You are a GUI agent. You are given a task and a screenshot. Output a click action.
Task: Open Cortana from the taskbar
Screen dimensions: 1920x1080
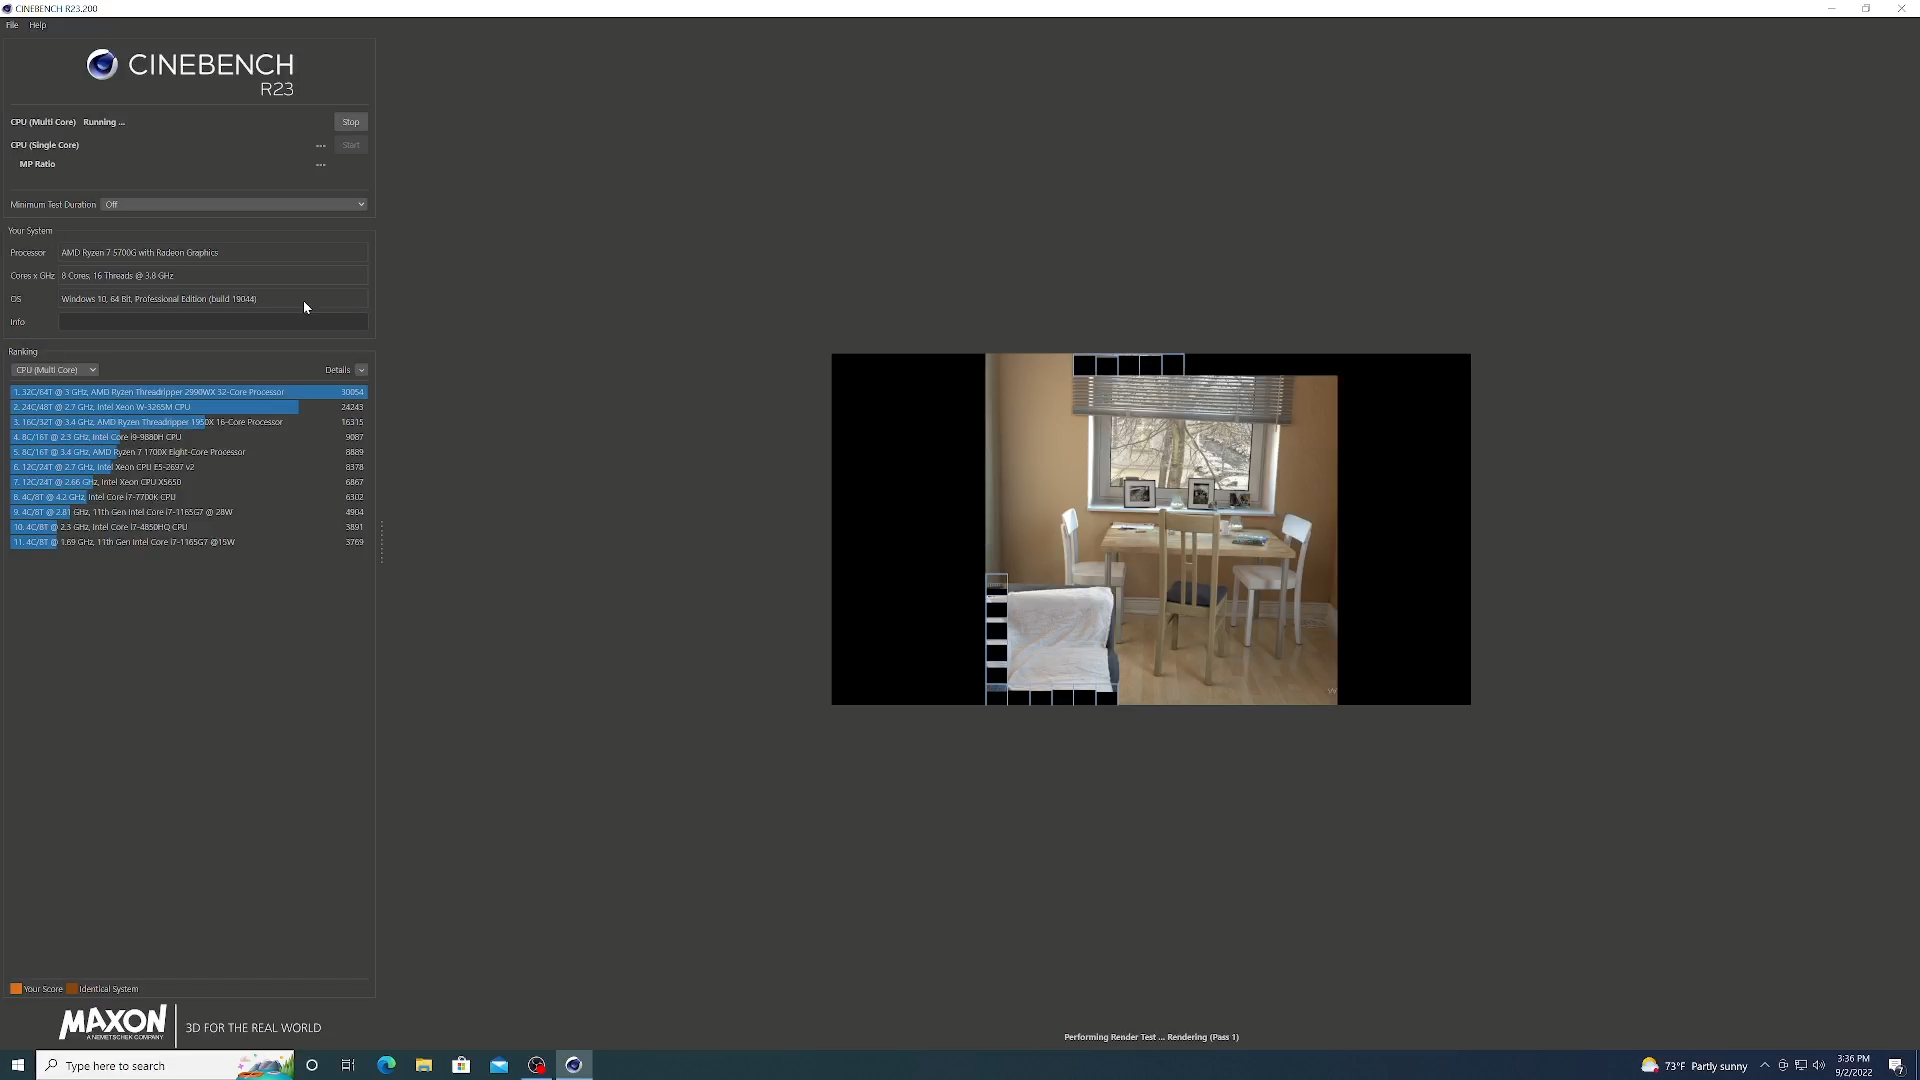[312, 1065]
